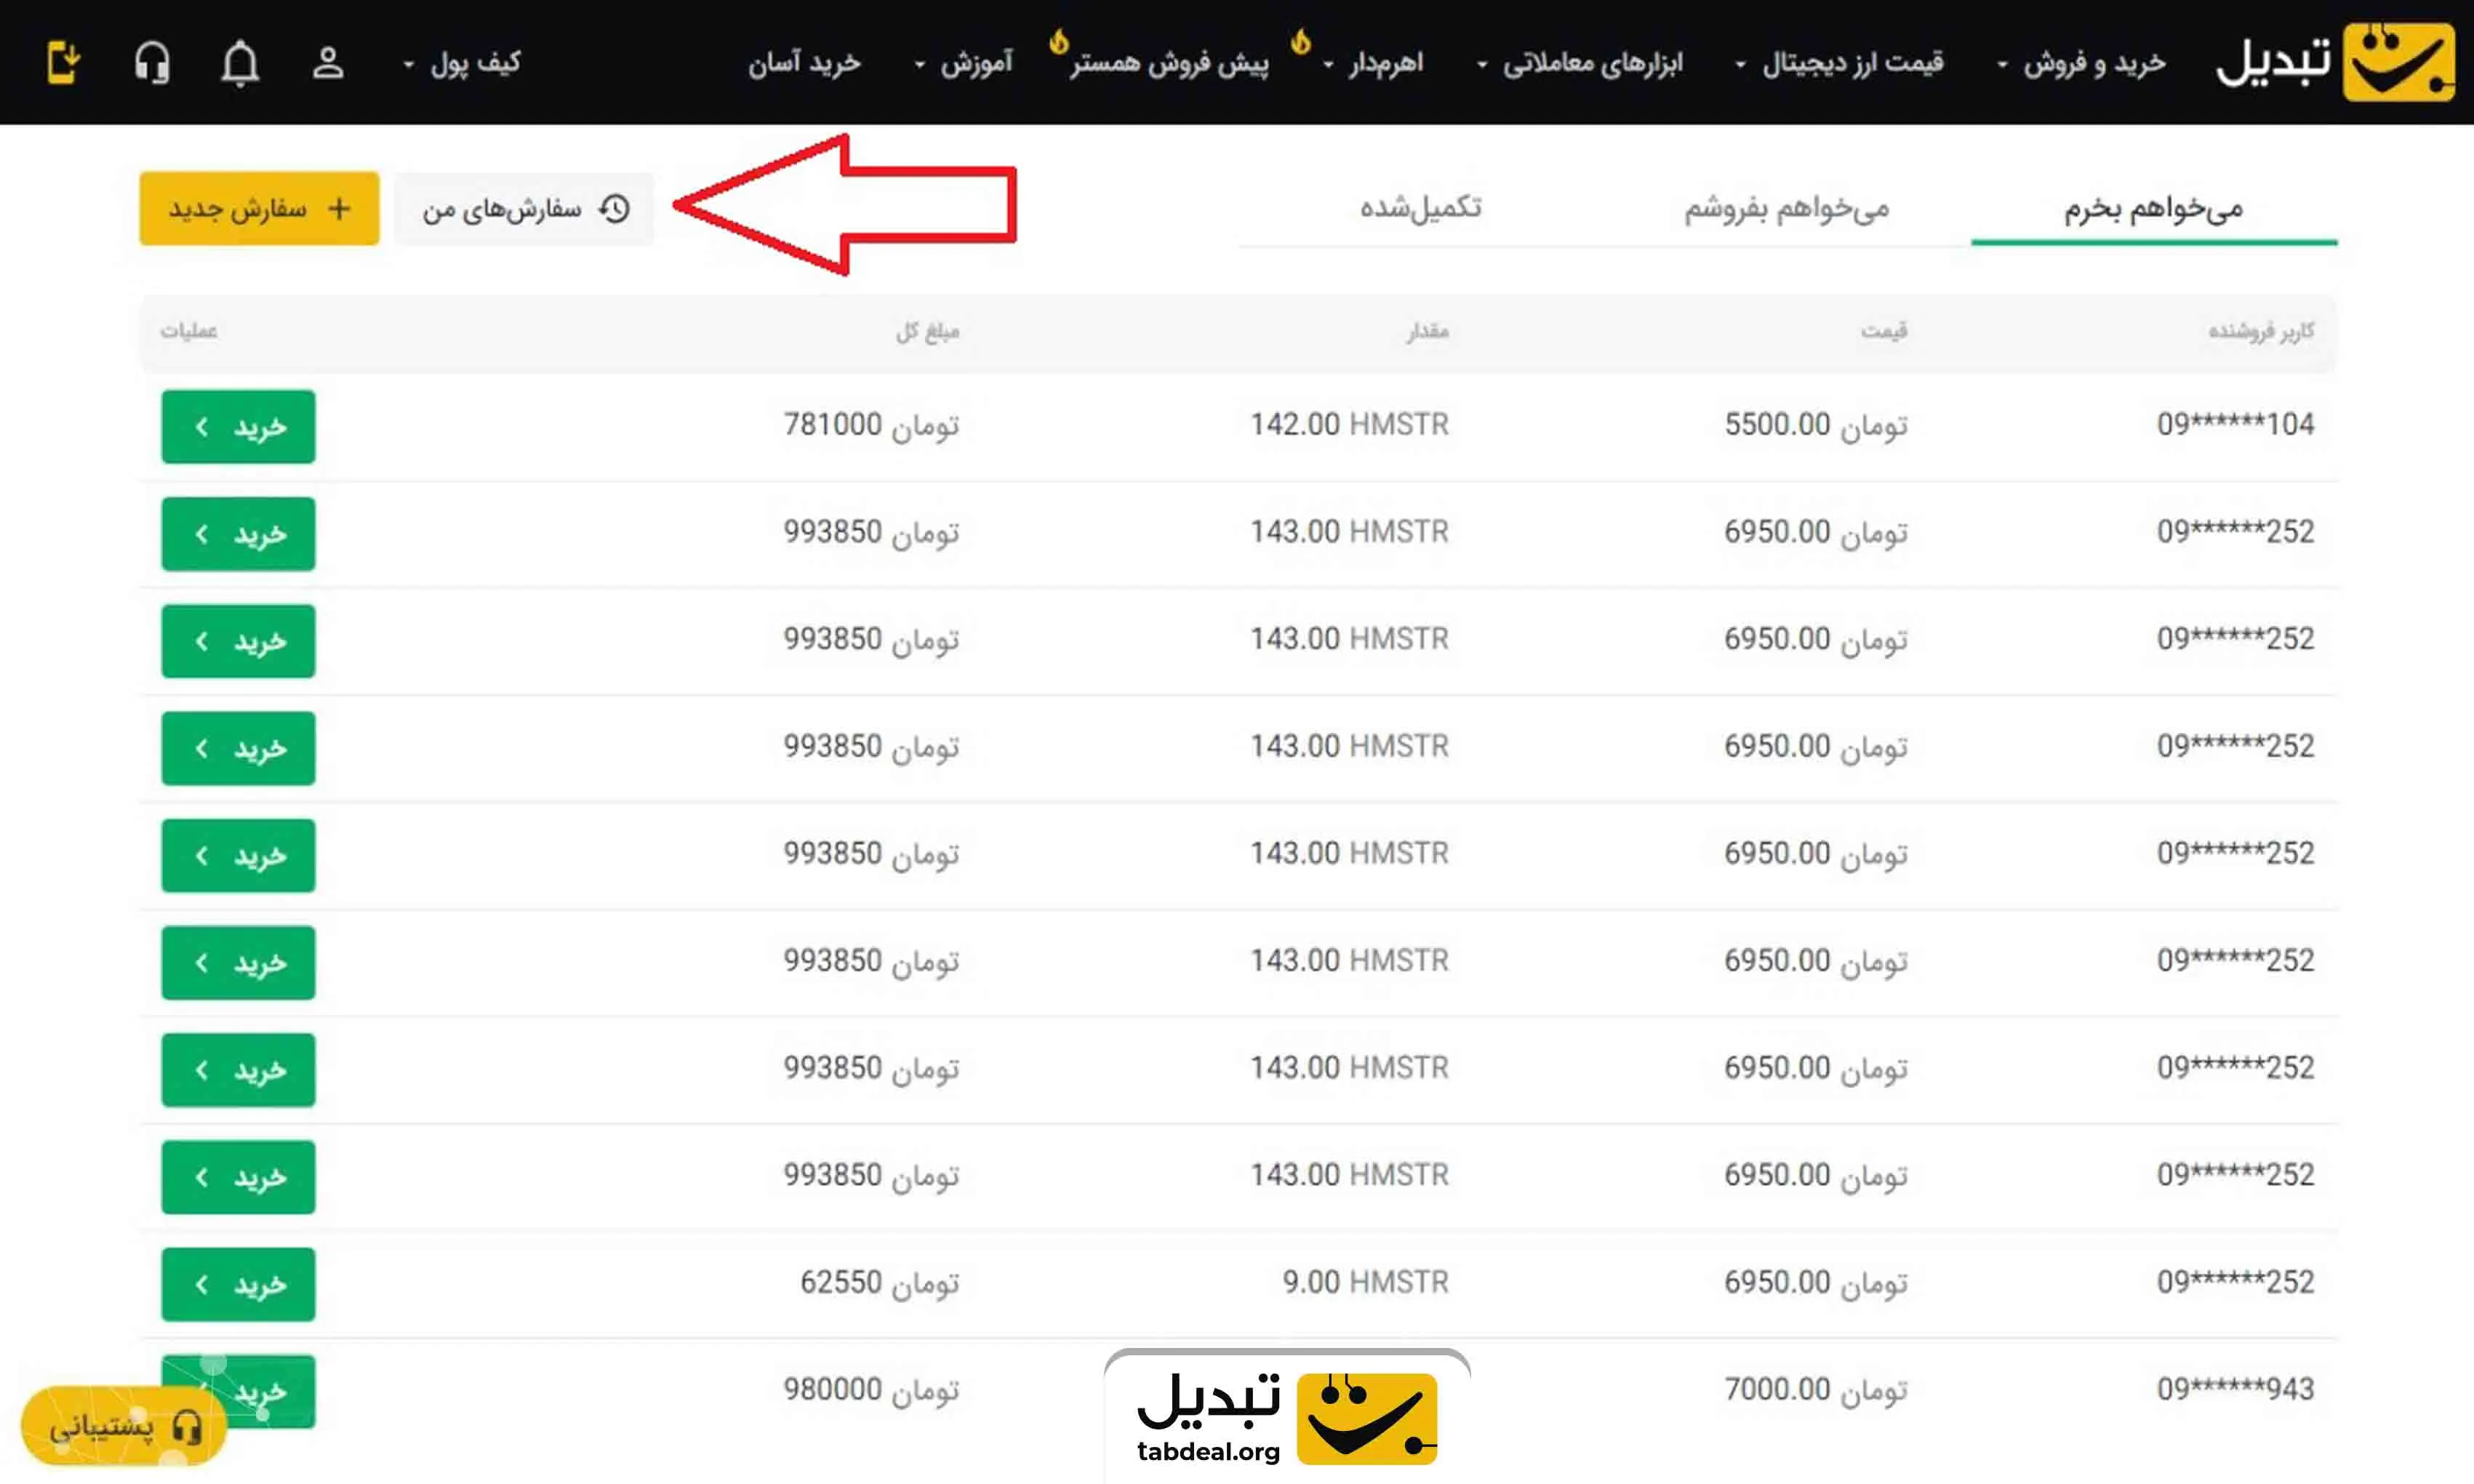Click the مقدار column header
2474x1484 pixels.
pos(1428,331)
